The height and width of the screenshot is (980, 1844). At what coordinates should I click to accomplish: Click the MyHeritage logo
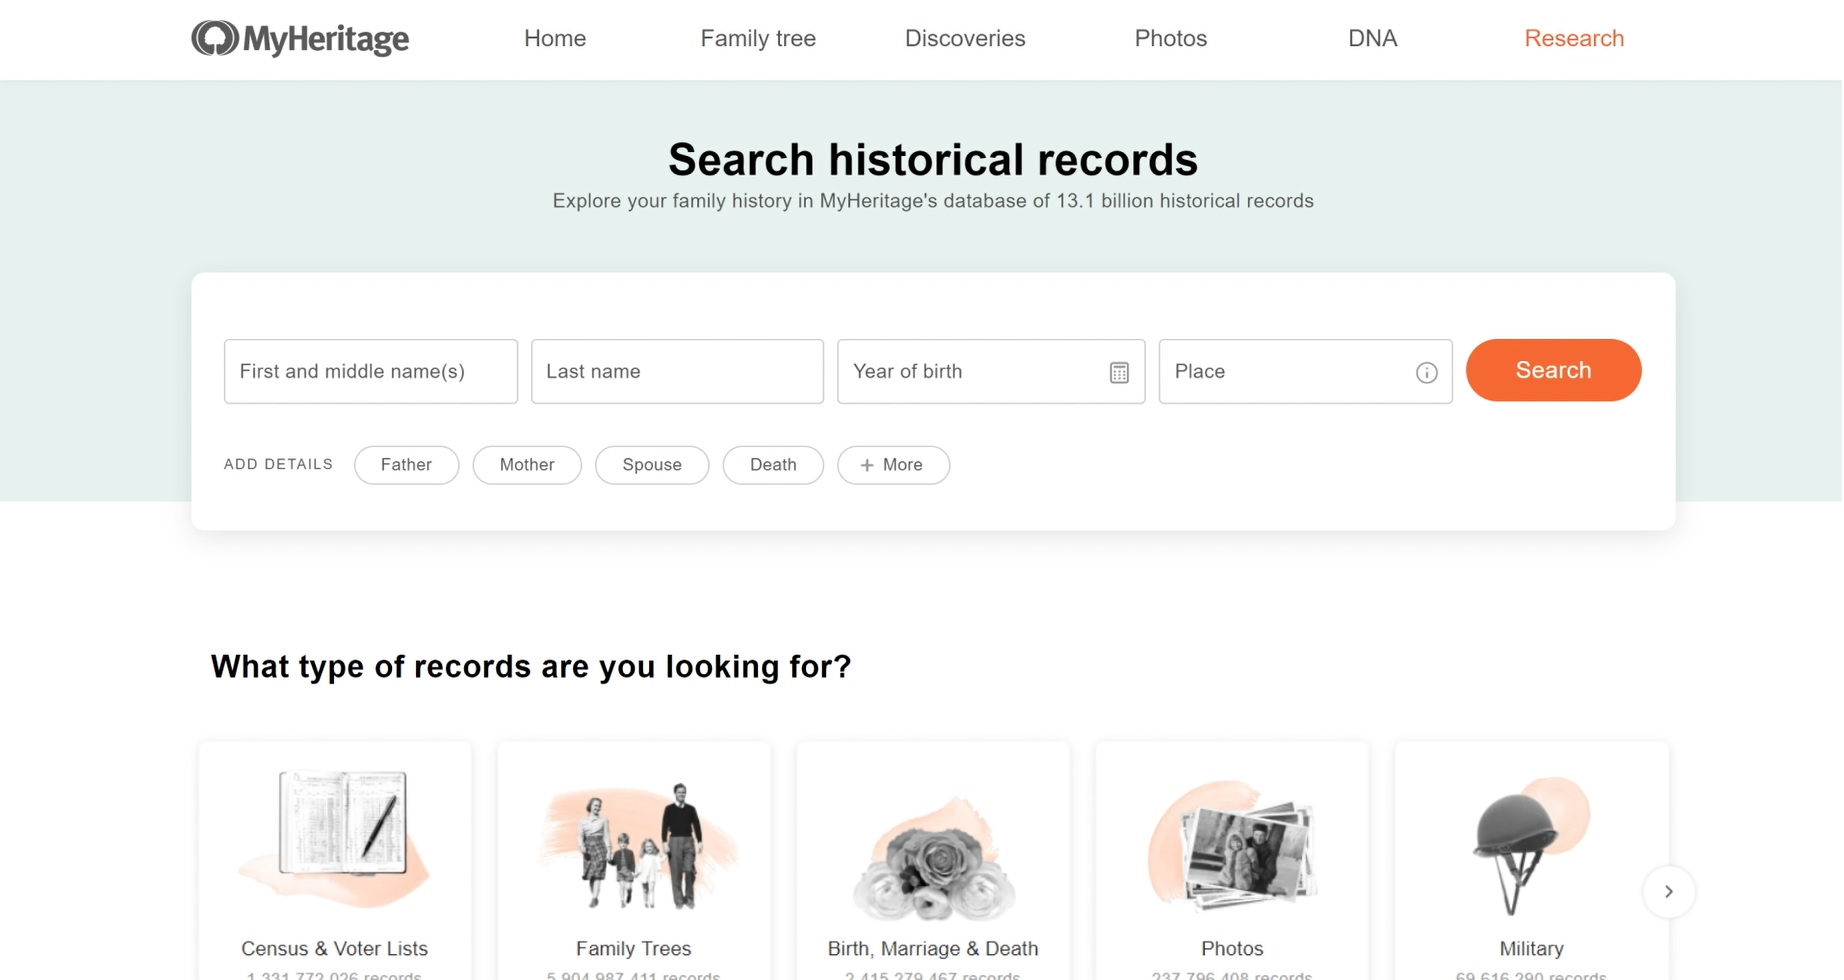tap(300, 39)
